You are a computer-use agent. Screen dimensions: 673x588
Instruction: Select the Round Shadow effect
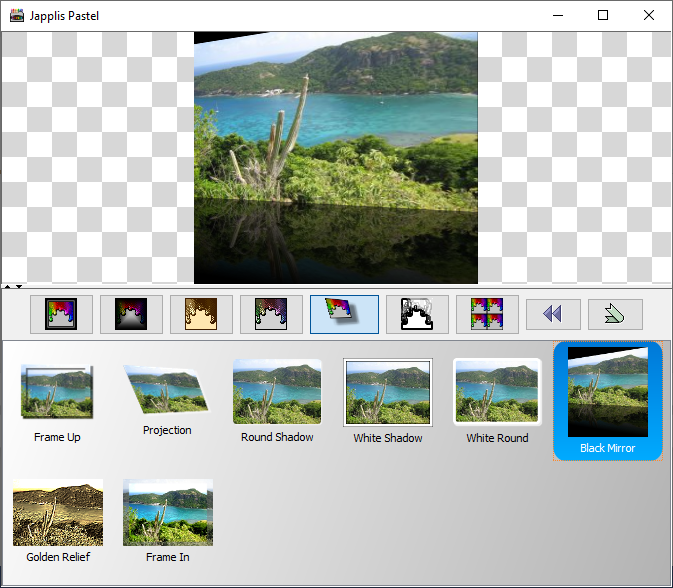pyautogui.click(x=277, y=392)
